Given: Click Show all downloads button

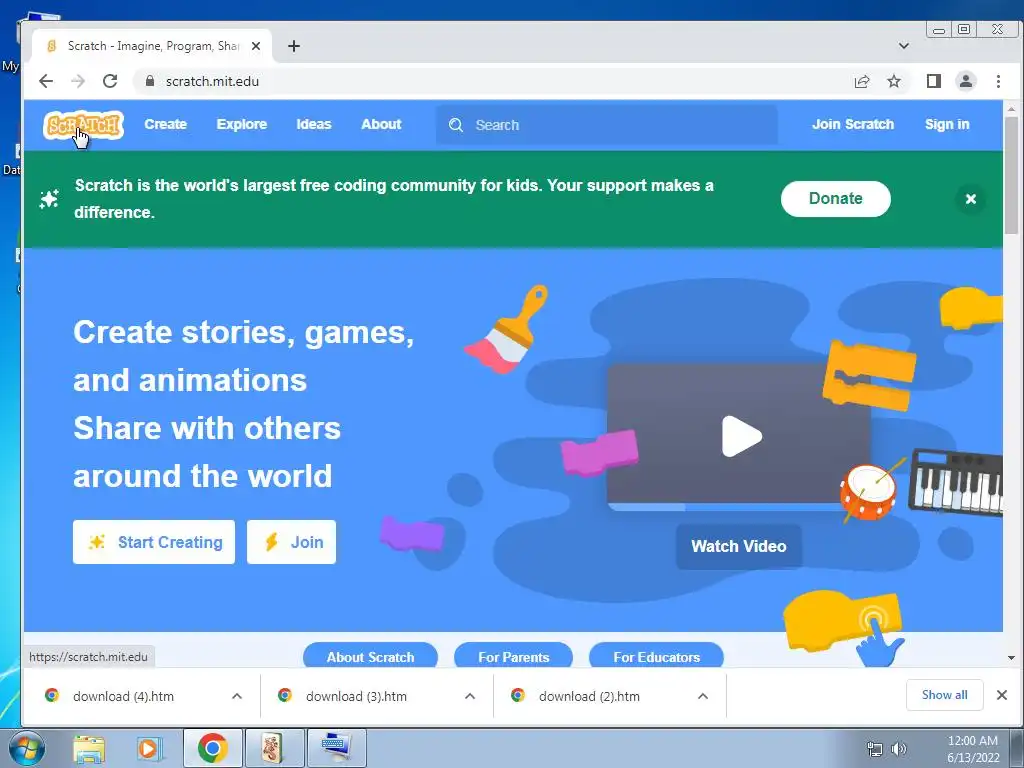Looking at the screenshot, I should click(944, 695).
